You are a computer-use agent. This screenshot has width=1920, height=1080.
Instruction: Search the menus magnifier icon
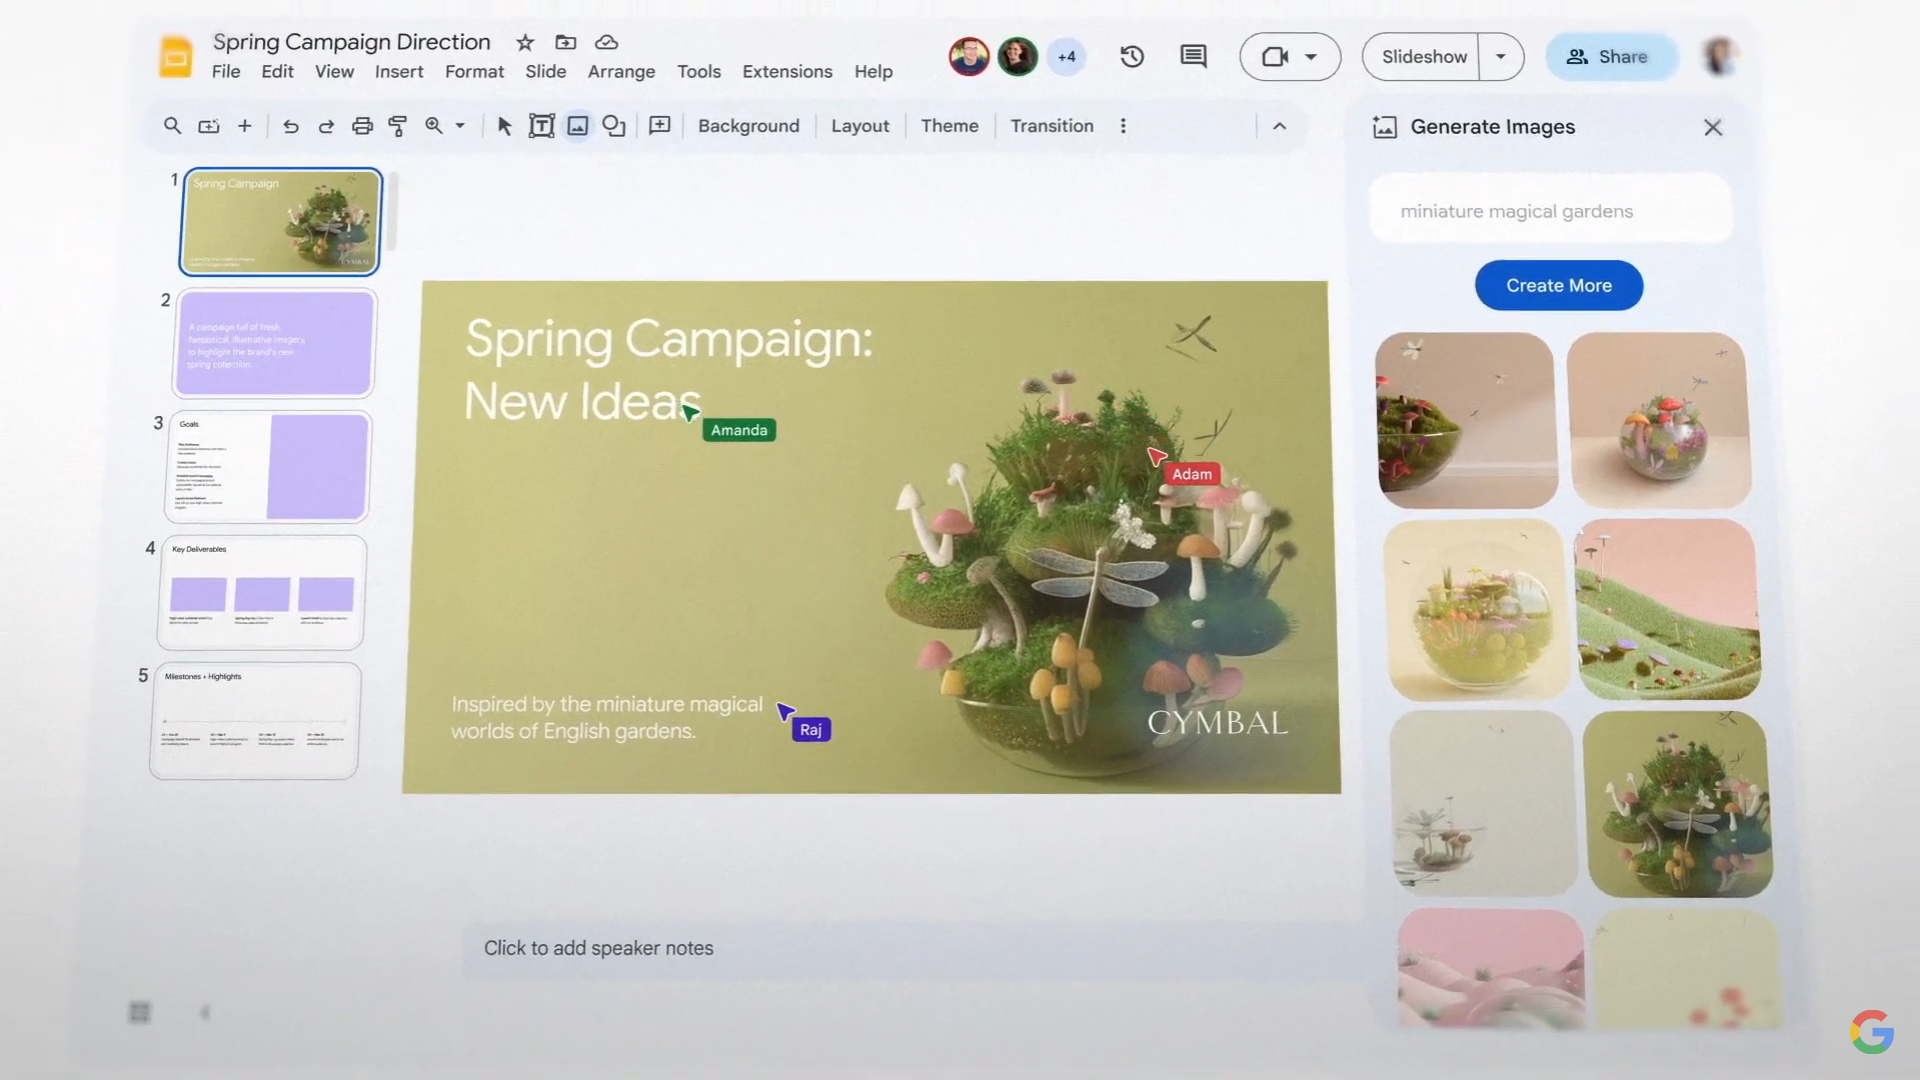pyautogui.click(x=172, y=126)
